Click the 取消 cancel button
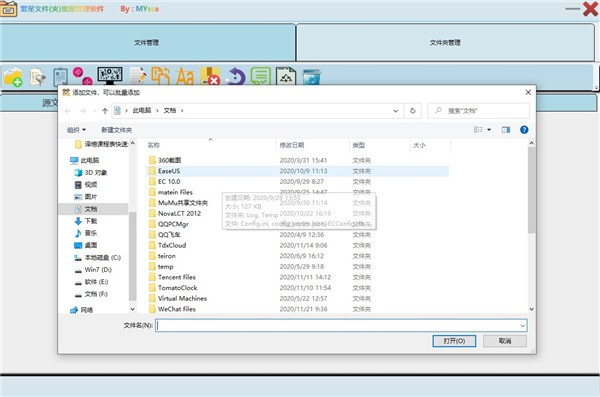This screenshot has width=600, height=397. pos(505,341)
